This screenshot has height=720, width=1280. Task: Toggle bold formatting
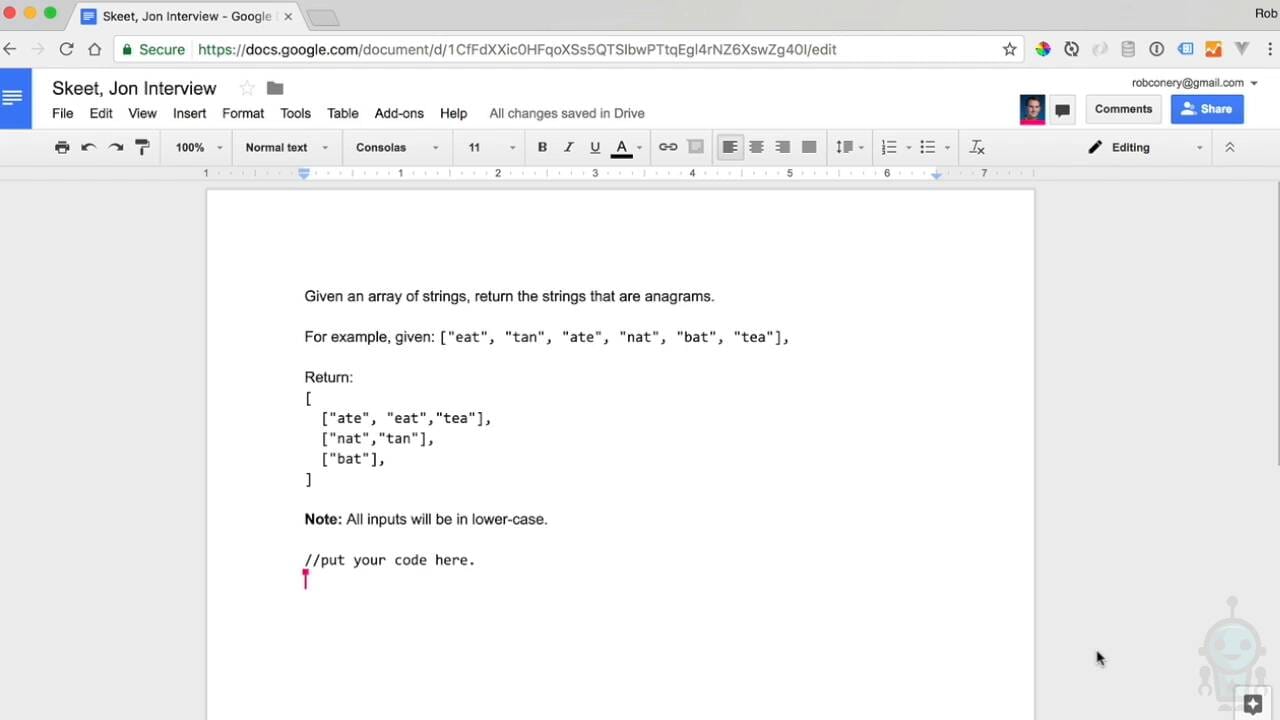coord(542,147)
